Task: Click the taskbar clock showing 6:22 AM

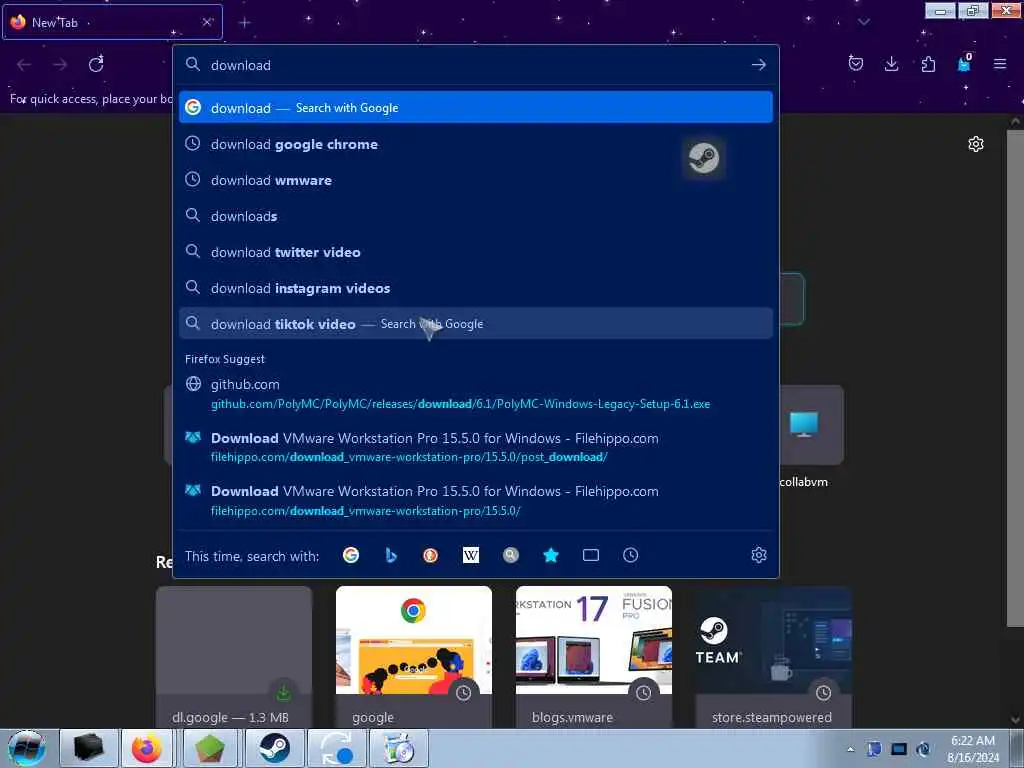Action: 973,748
